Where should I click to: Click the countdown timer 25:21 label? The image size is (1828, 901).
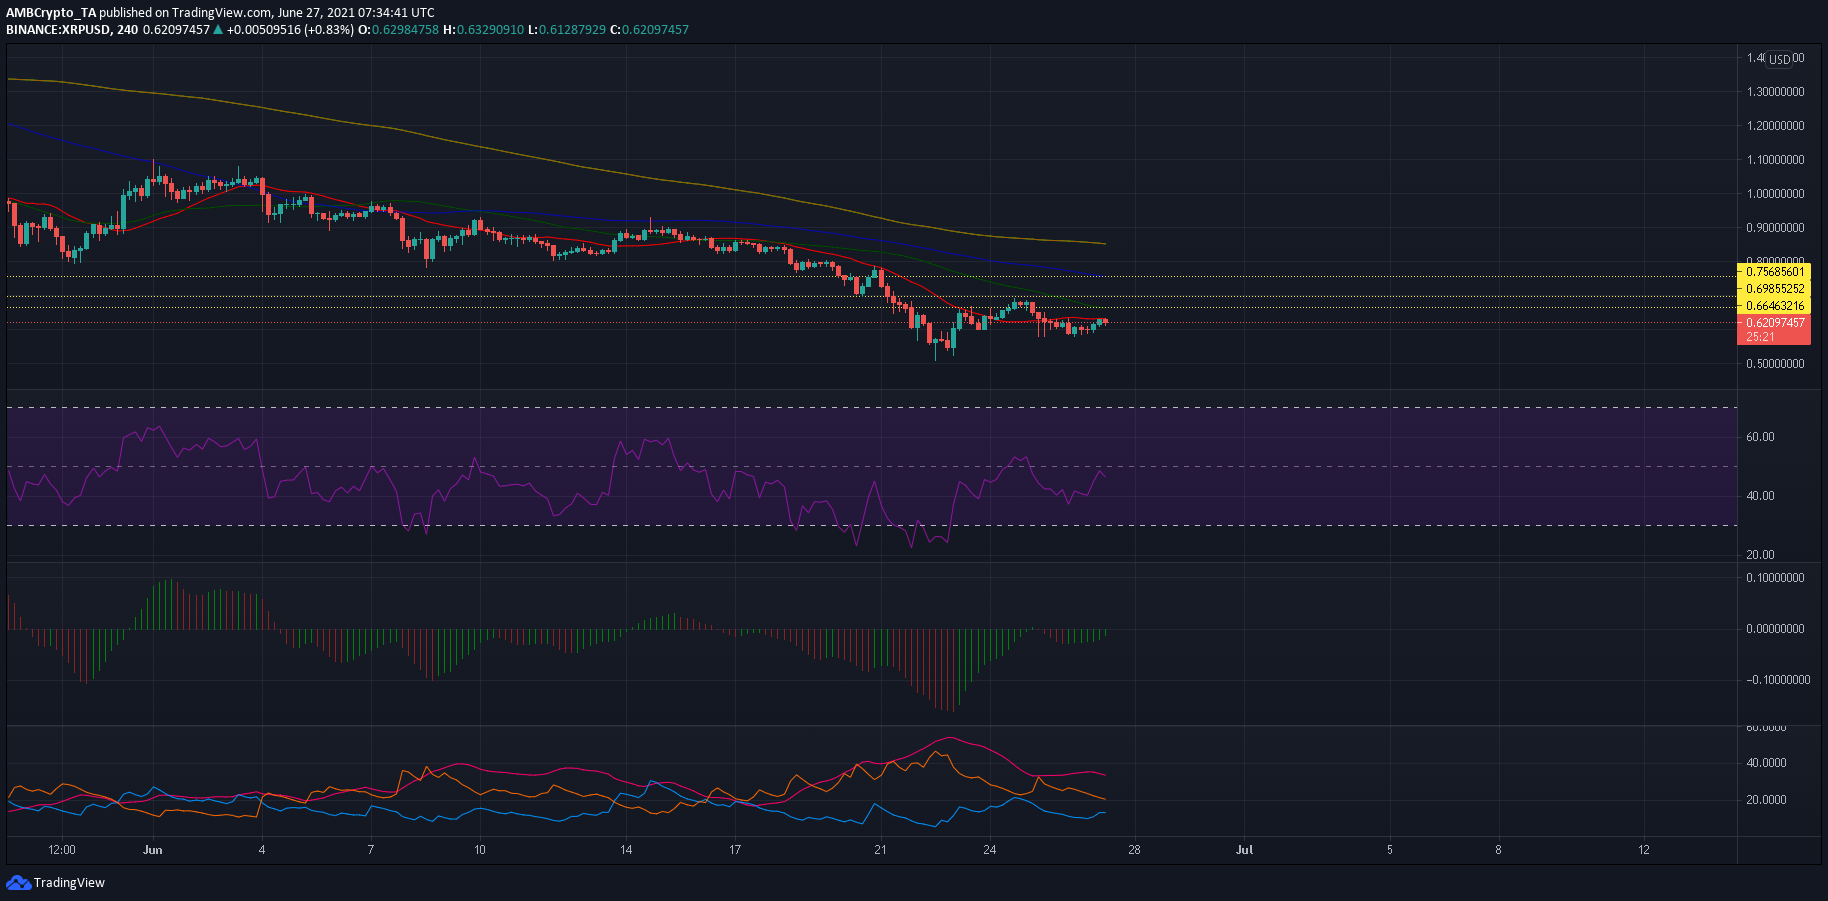click(x=1760, y=337)
